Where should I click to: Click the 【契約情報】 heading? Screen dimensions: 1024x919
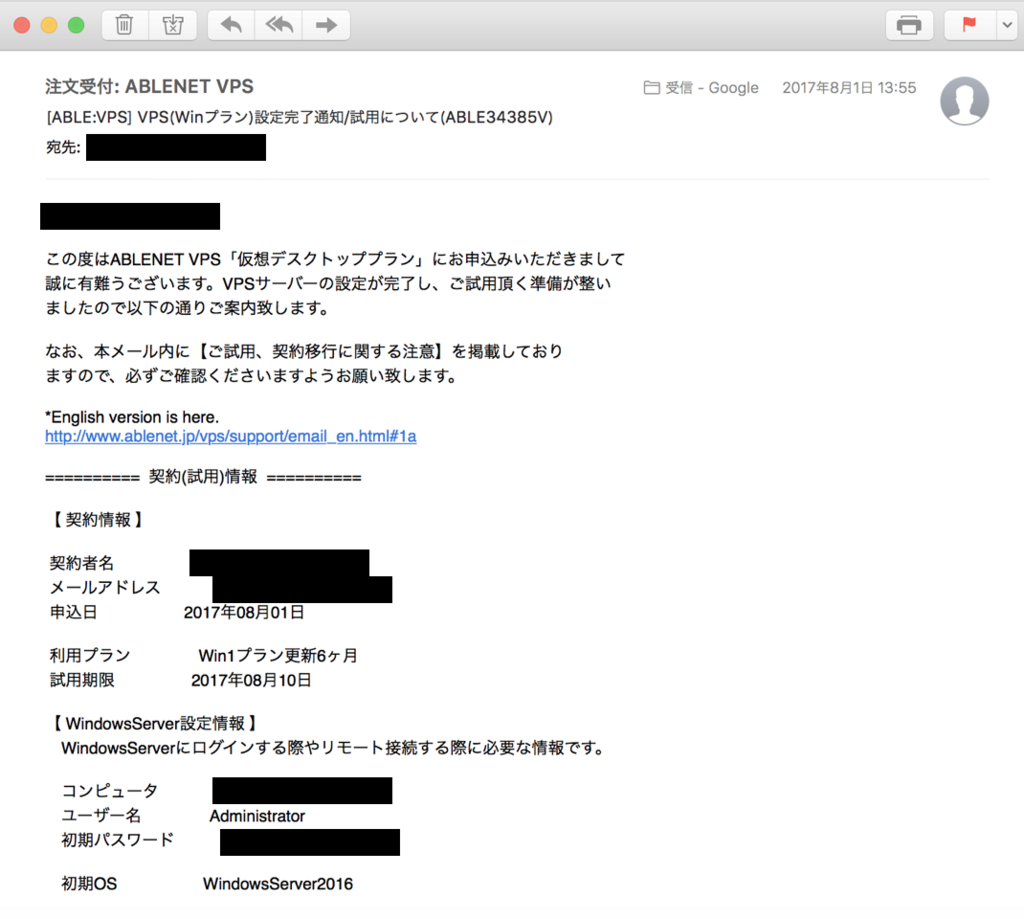coord(98,520)
